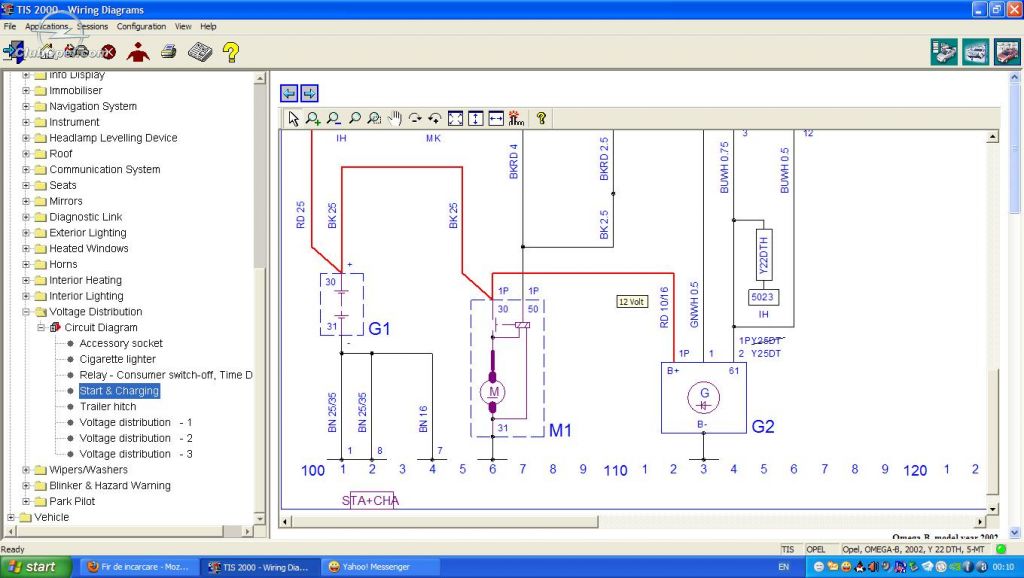Click the third car icon at top right
This screenshot has width=1024, height=578.
[1008, 52]
